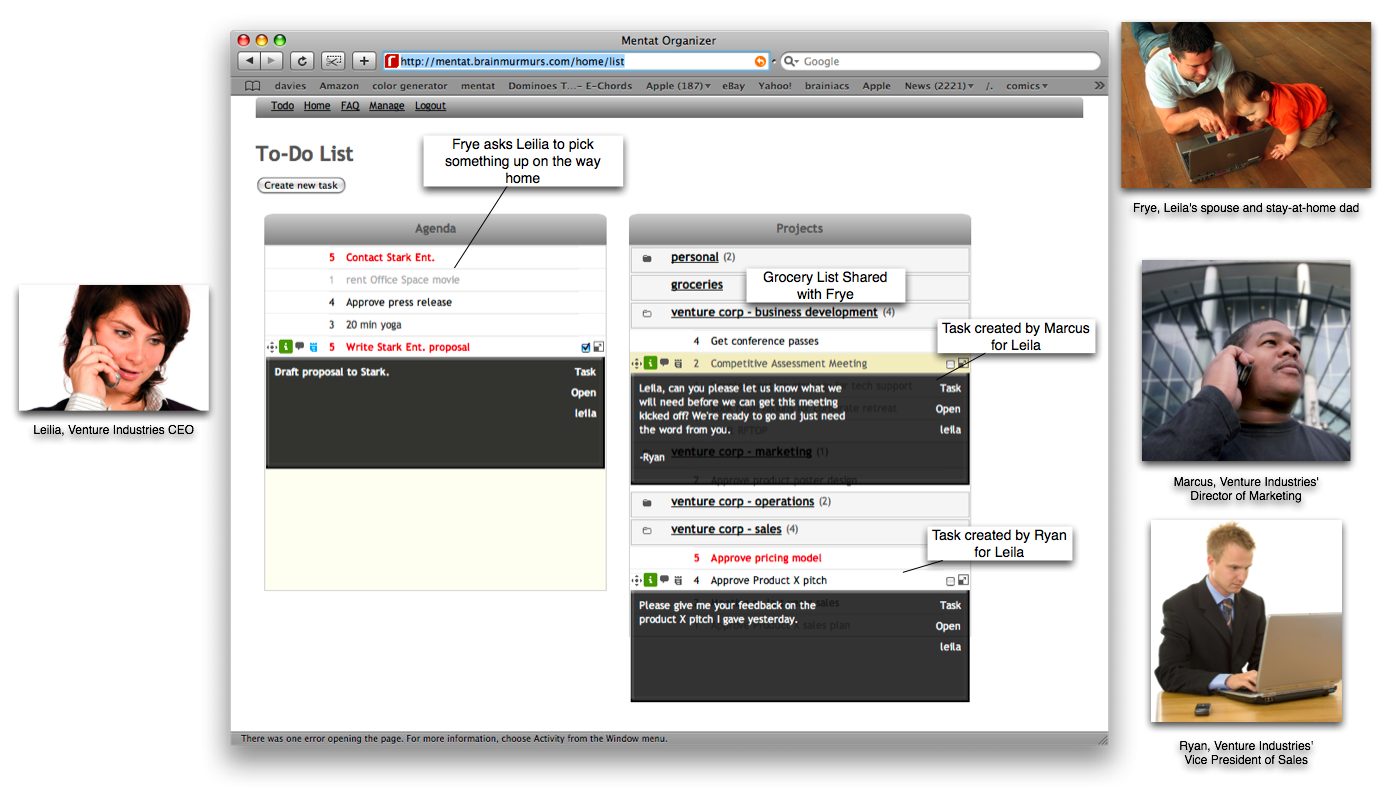
Task: Click icon right of comment bubble, Competitive Assessment row
Action: point(678,364)
